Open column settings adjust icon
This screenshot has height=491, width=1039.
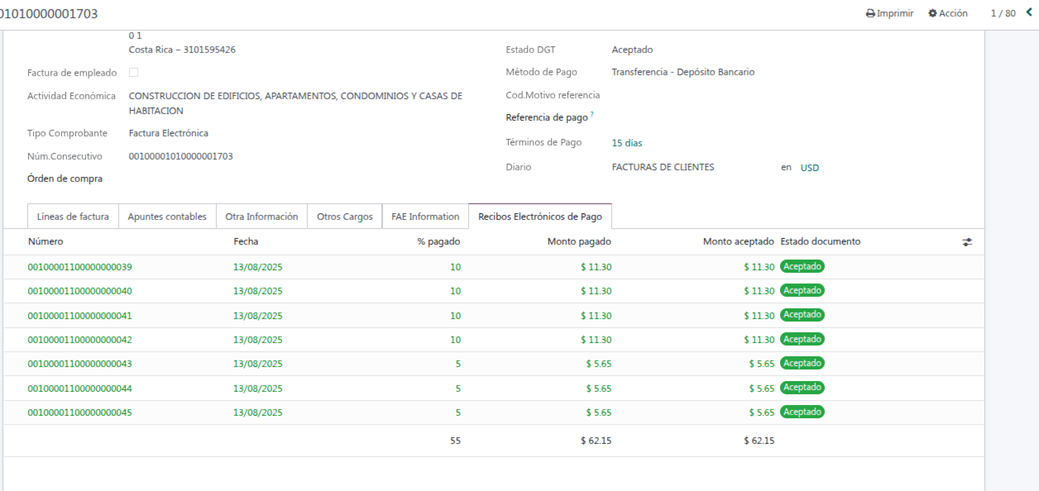pos(966,242)
